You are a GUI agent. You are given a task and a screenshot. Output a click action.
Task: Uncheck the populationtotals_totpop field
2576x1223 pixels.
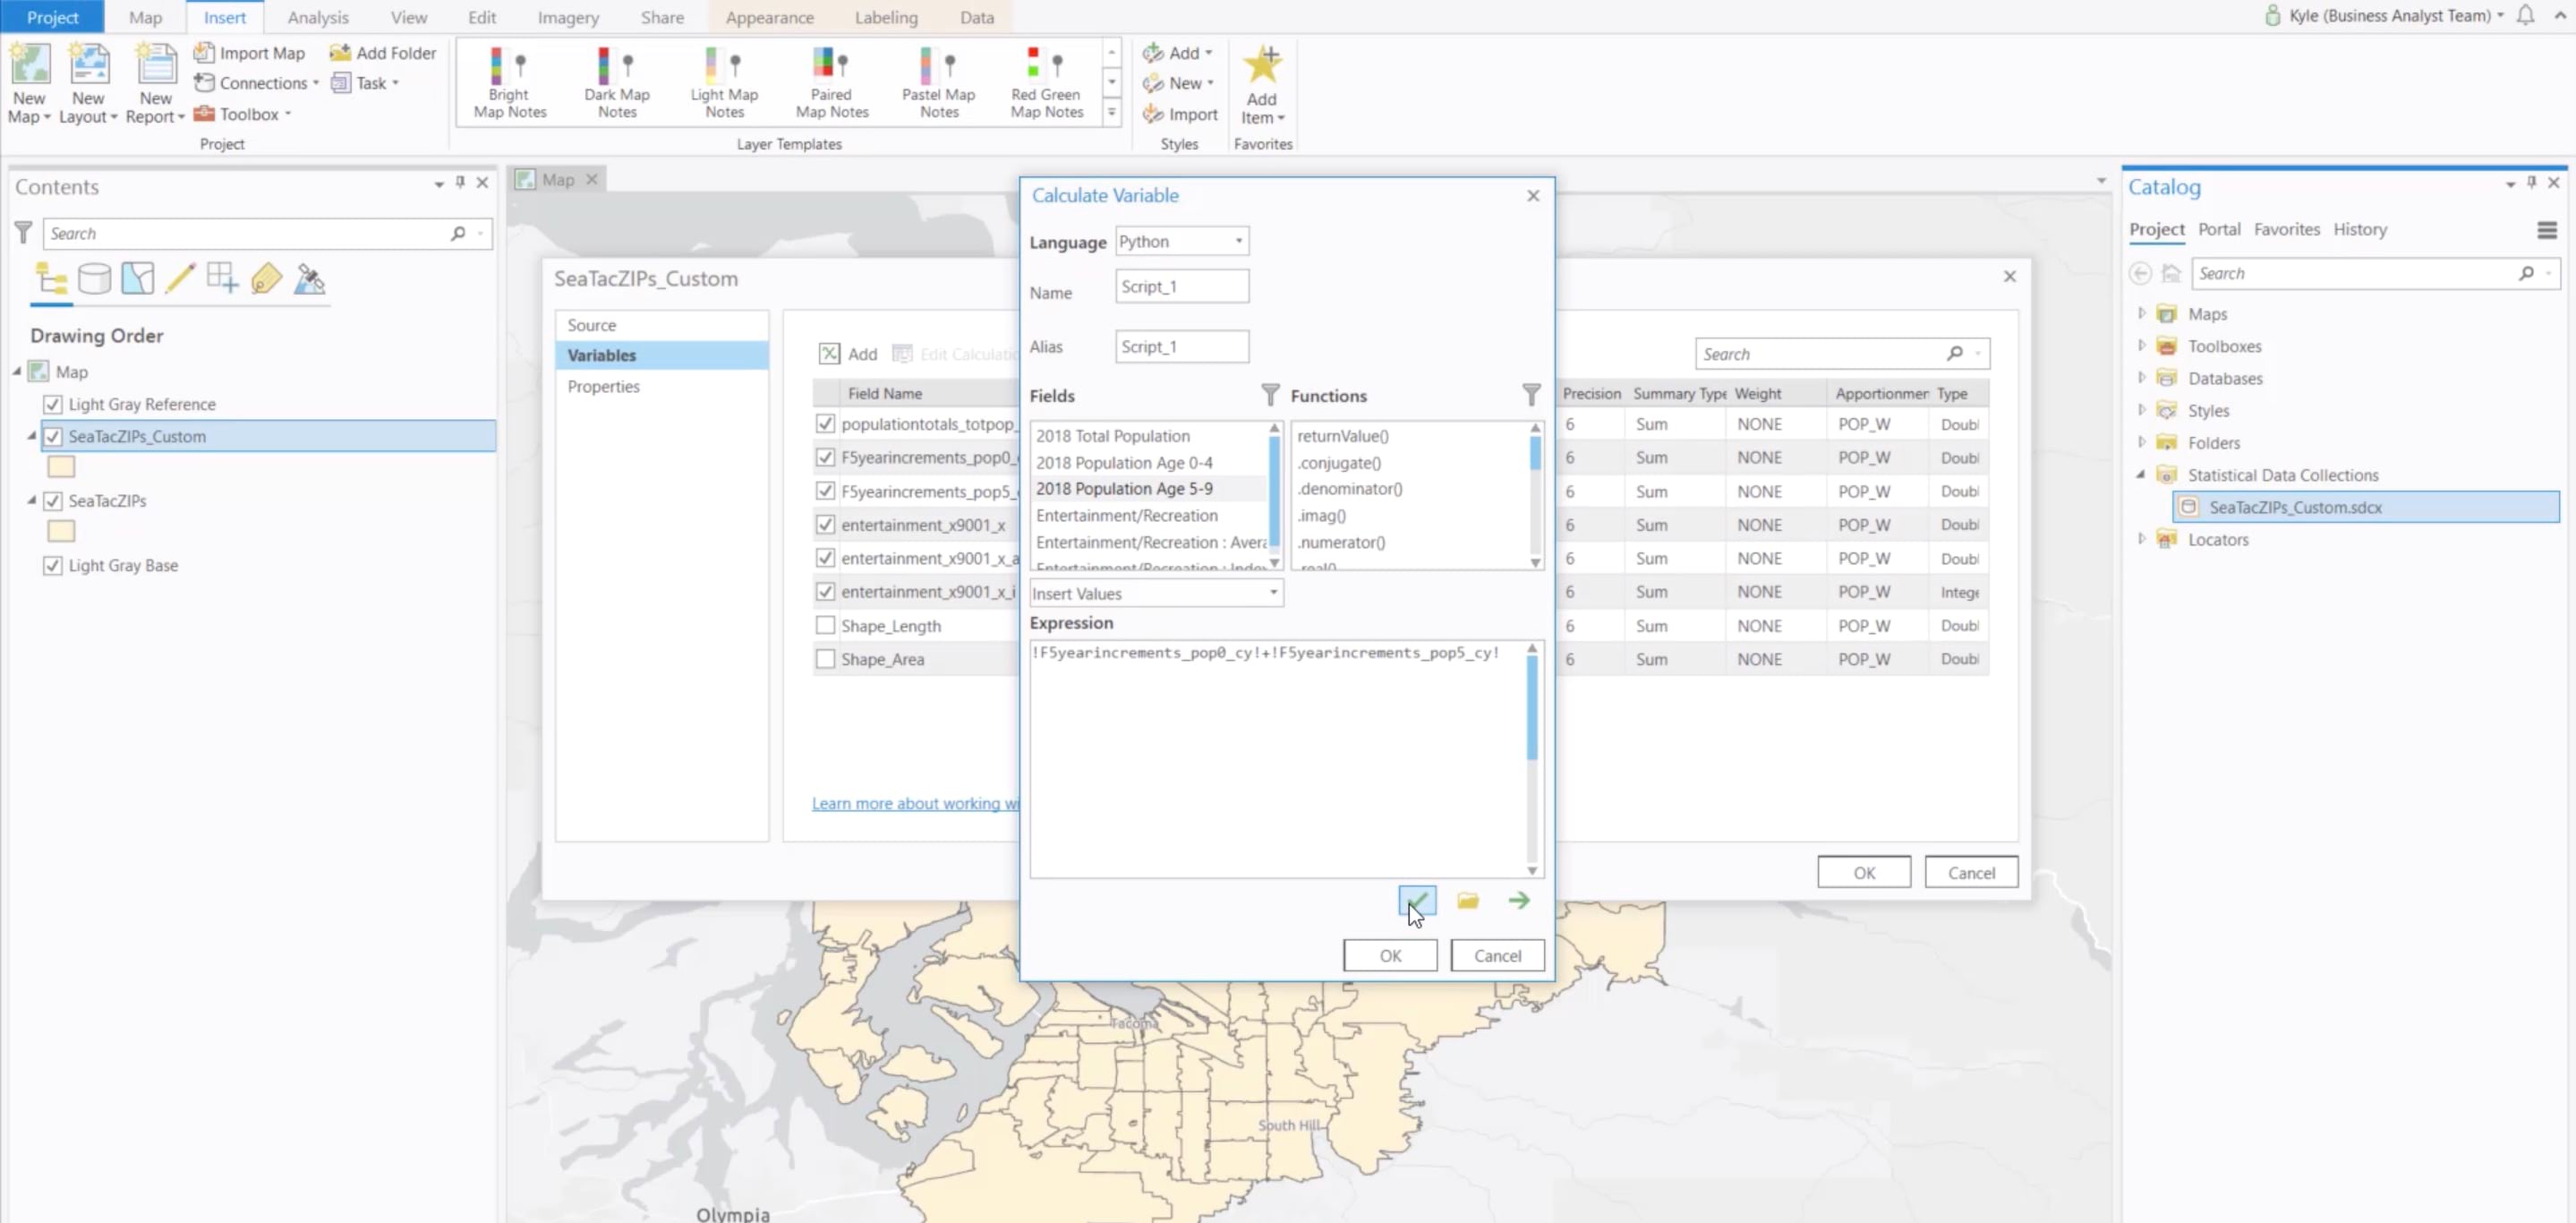[x=825, y=424]
